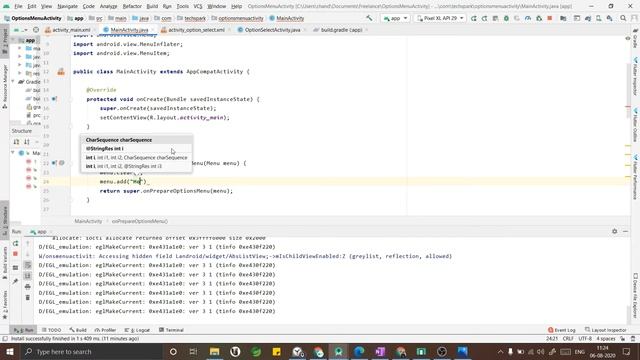Open the Logcat tool window tab
Image resolution: width=640 pixels, height=360 pixels.
point(137,330)
